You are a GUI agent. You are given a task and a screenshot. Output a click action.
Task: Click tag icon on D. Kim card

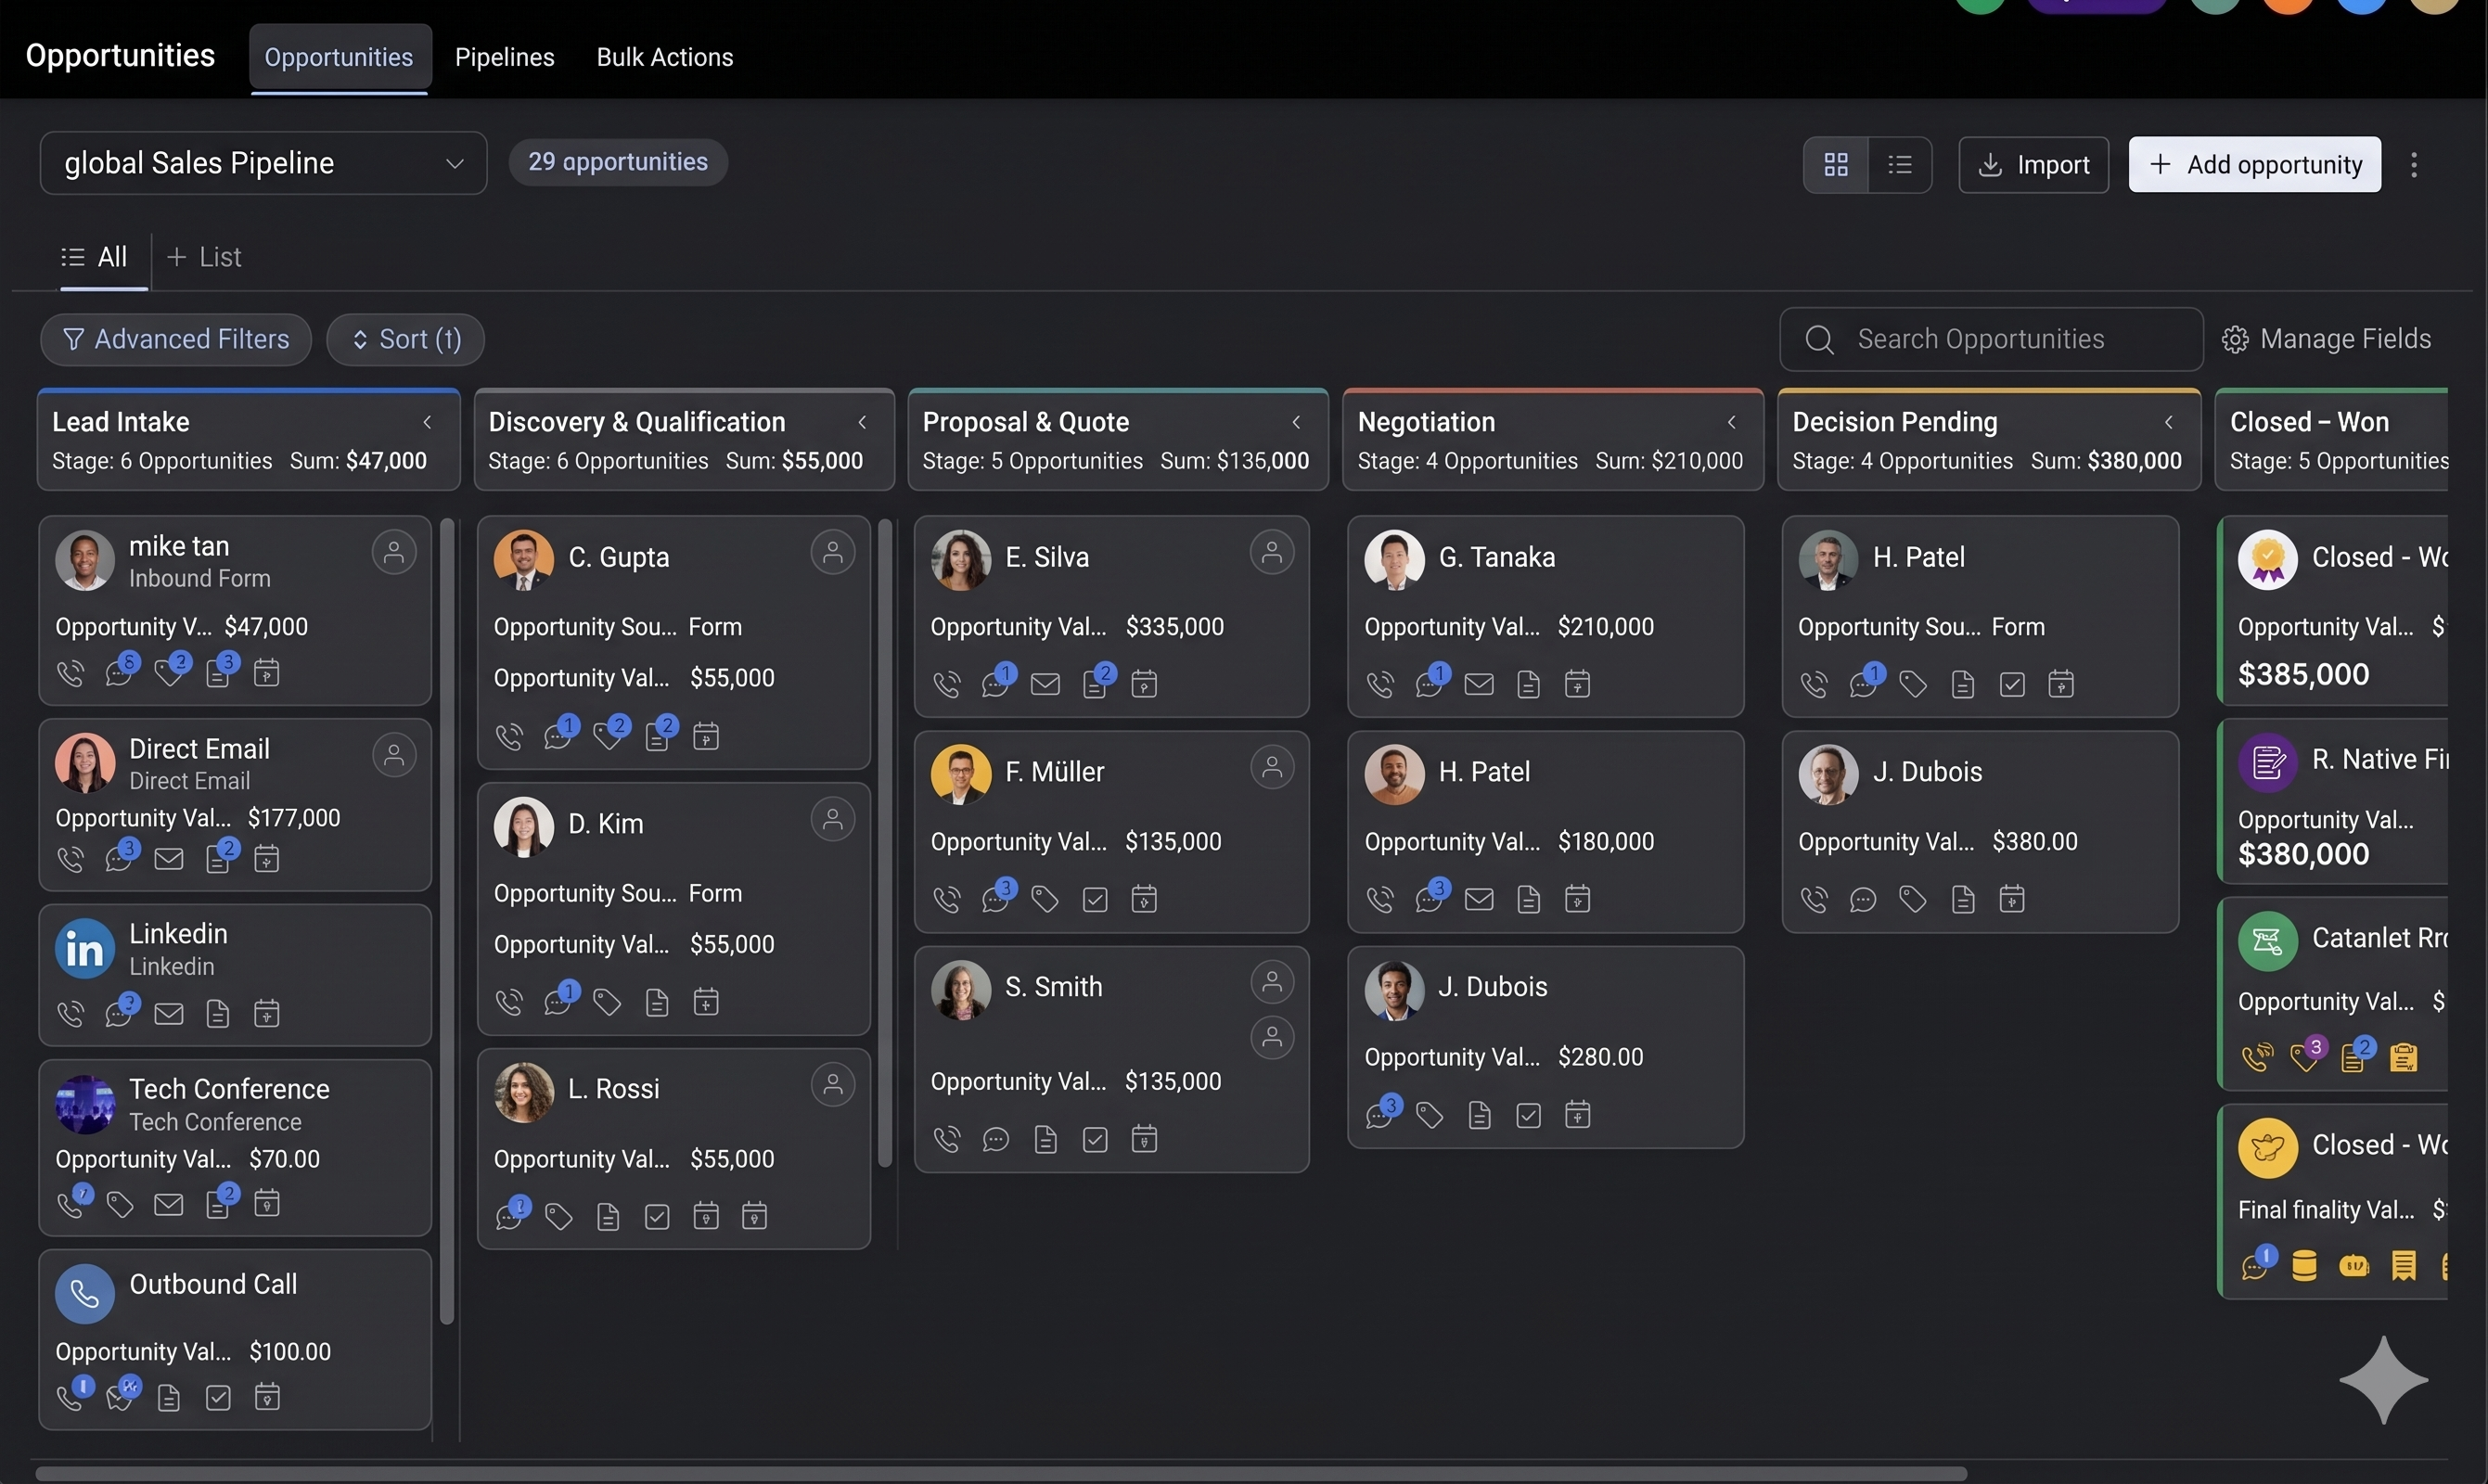tap(607, 1002)
